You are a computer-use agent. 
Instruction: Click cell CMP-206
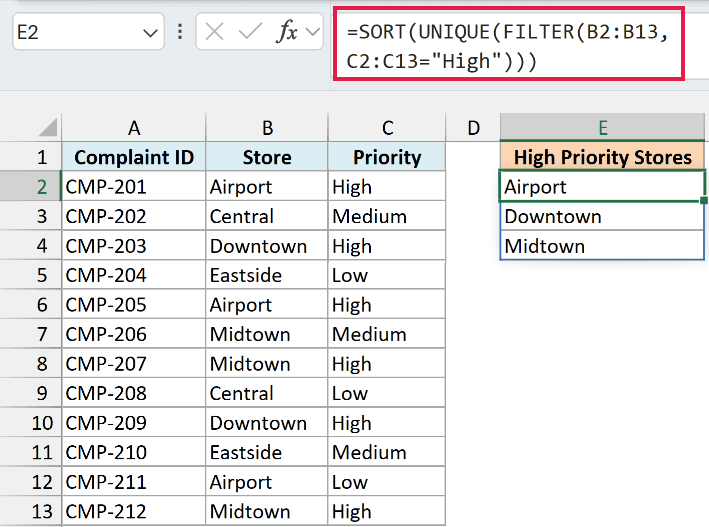point(134,334)
